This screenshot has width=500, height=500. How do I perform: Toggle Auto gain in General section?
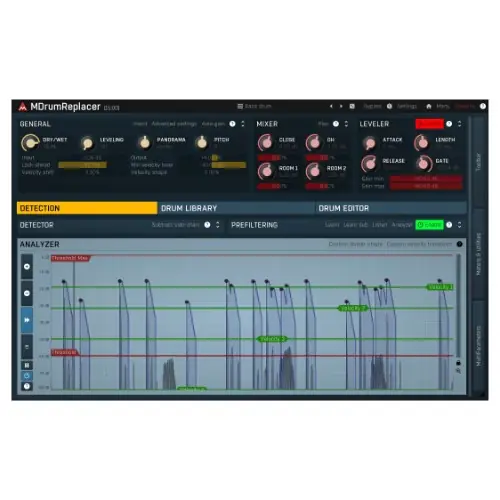[213, 124]
